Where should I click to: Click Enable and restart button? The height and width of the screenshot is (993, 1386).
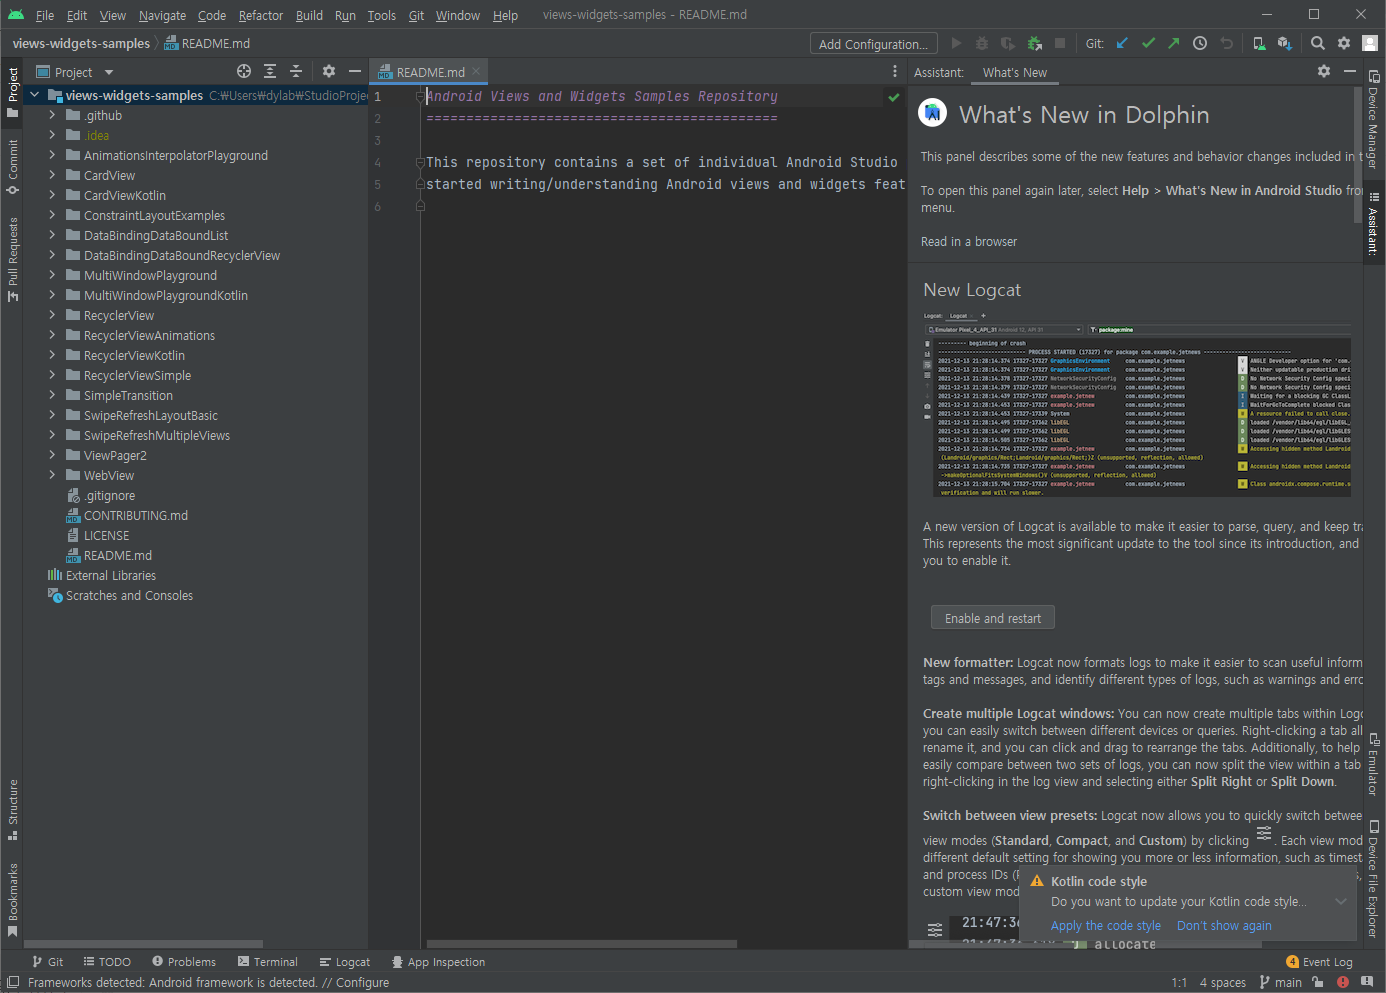point(993,618)
